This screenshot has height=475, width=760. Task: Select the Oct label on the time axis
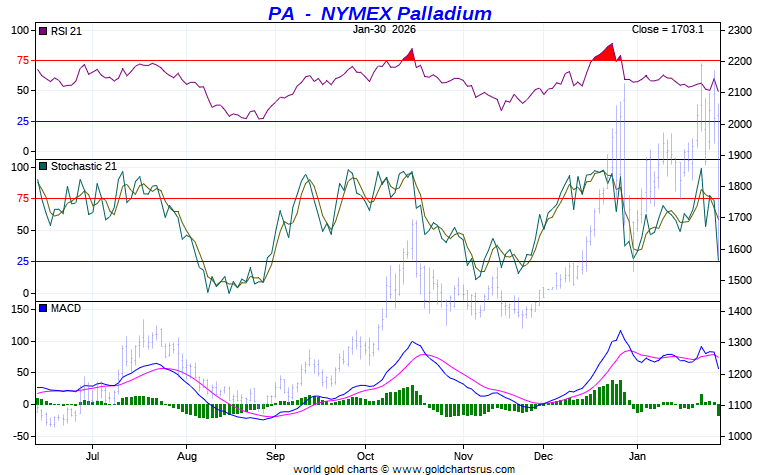365,456
